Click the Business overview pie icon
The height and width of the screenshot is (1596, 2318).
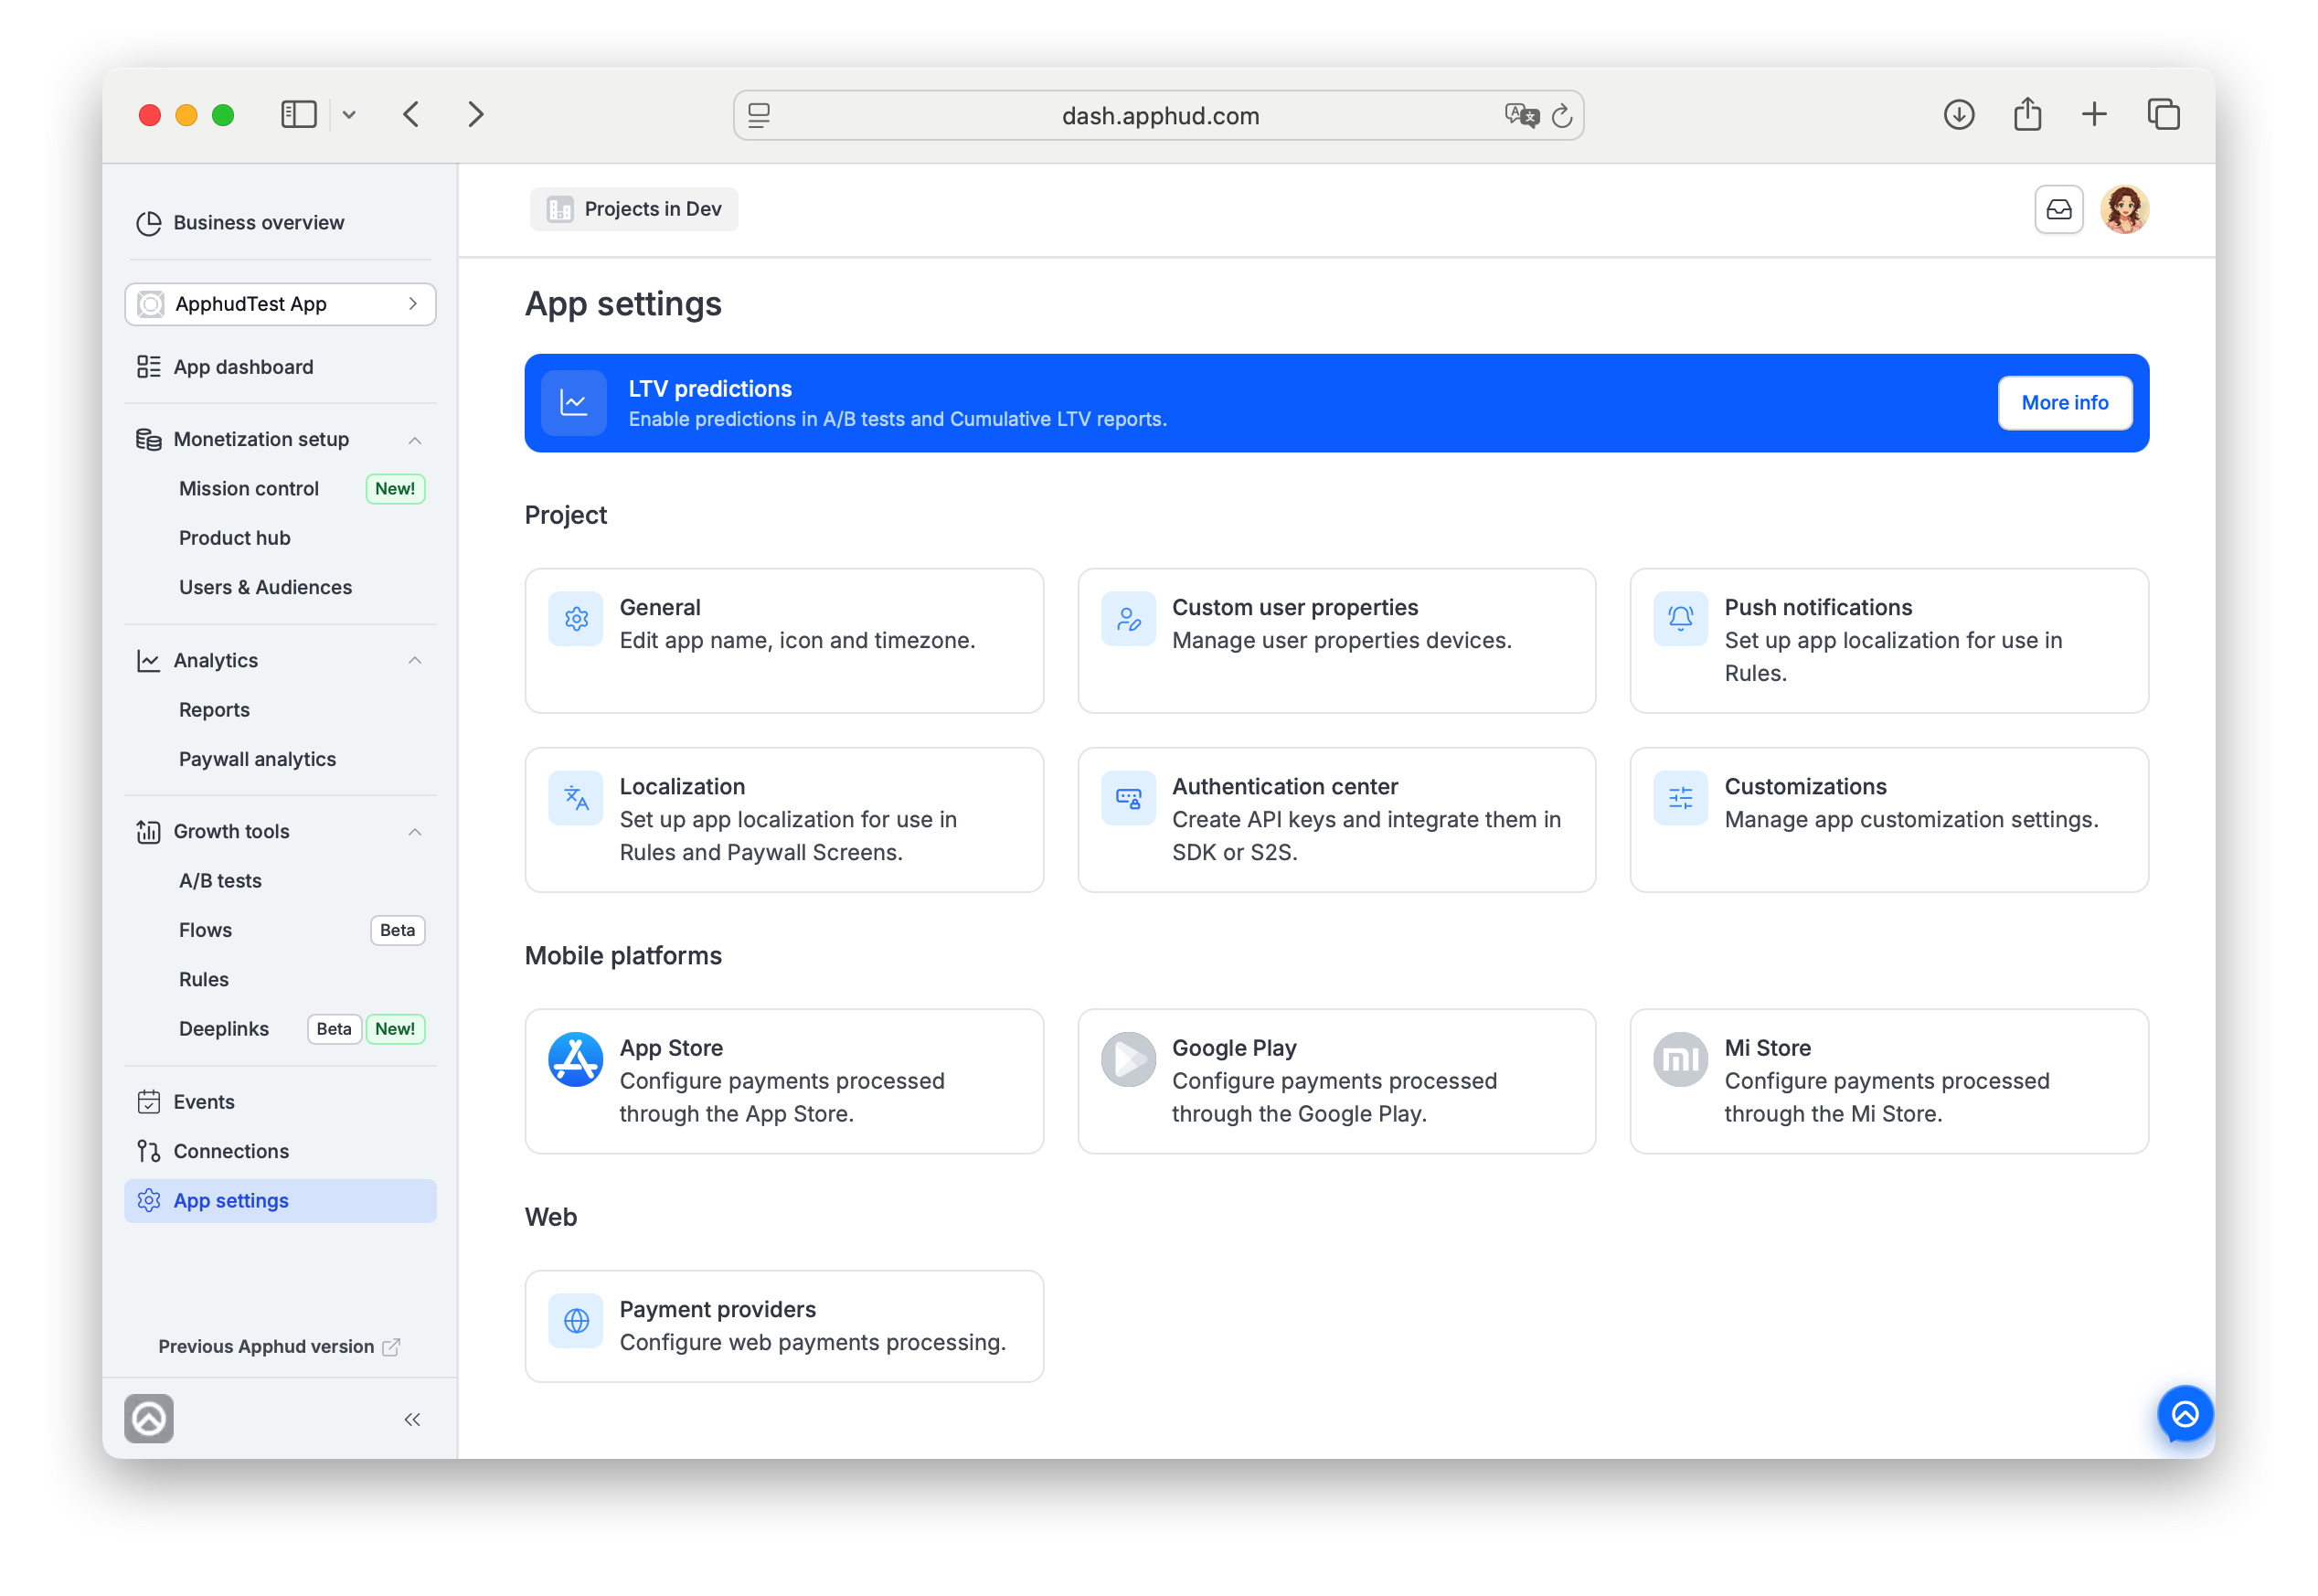[149, 223]
